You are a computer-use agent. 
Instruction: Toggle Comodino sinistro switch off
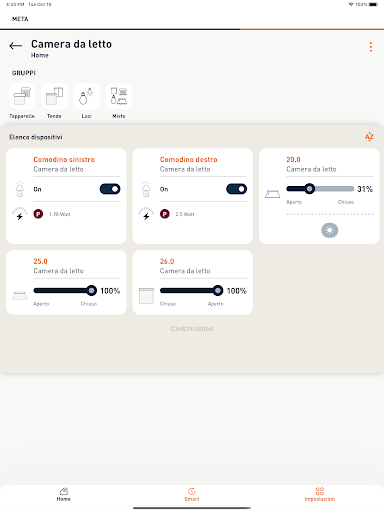click(110, 189)
